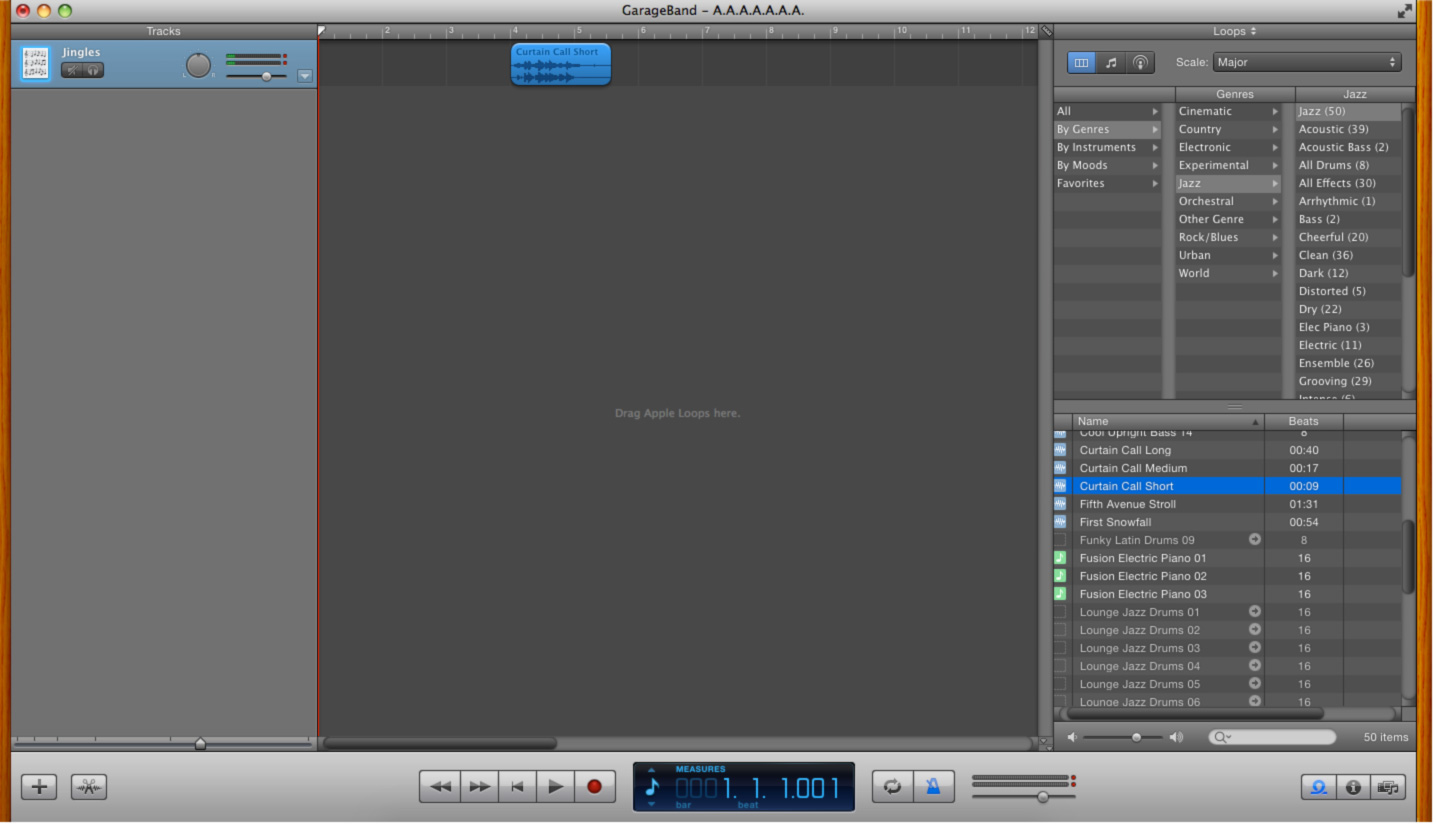Viewport: 1436px width, 826px height.
Task: Open the Loops header popup menu
Action: 1235,32
